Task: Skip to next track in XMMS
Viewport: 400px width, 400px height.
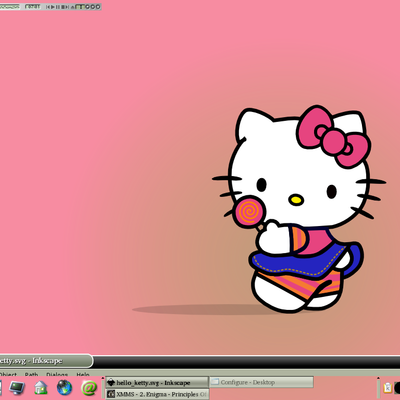Action: [67, 7]
